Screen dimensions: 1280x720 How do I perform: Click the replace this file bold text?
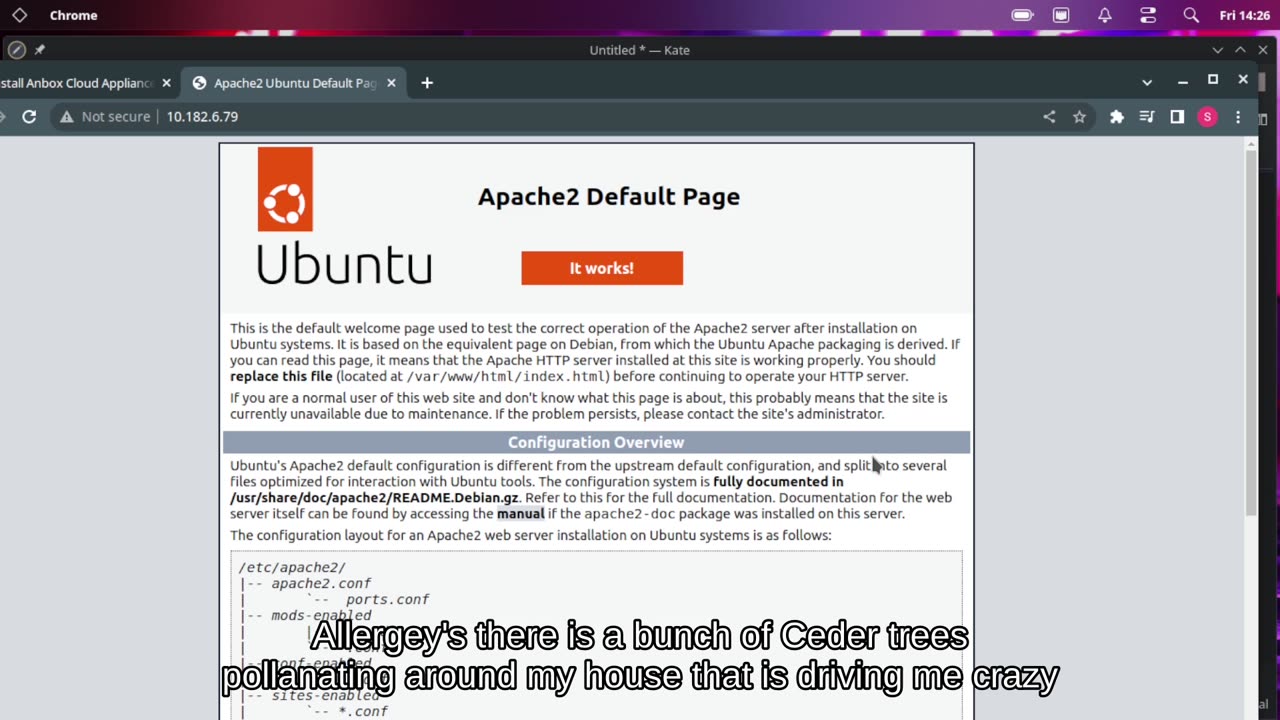tap(281, 377)
